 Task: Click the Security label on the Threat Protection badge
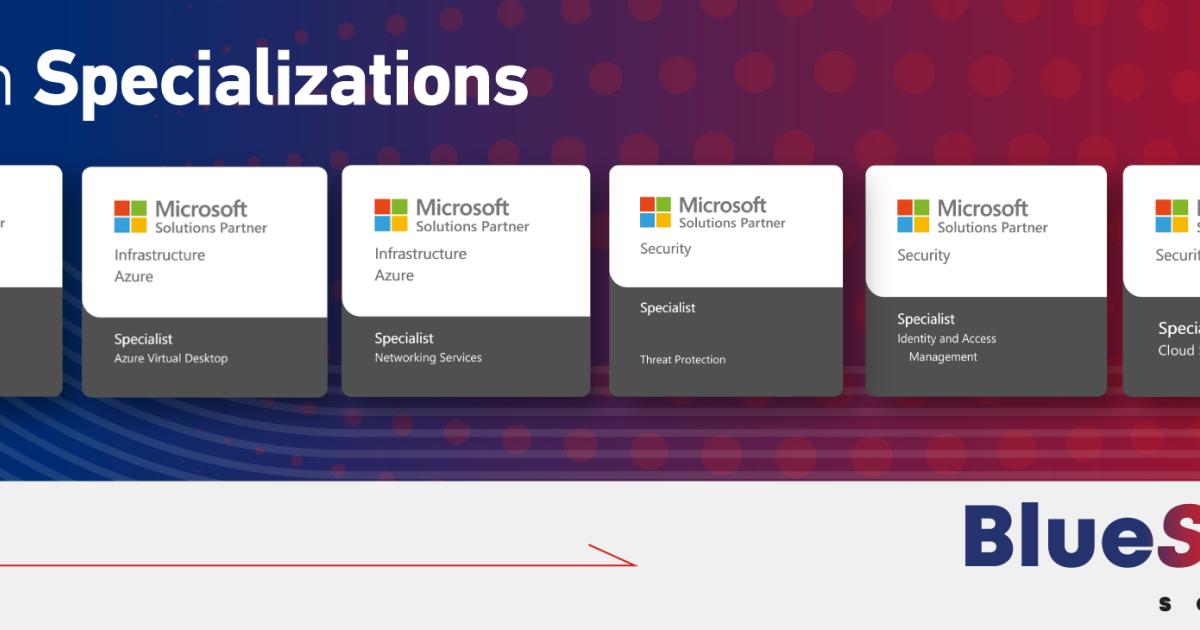(x=665, y=249)
